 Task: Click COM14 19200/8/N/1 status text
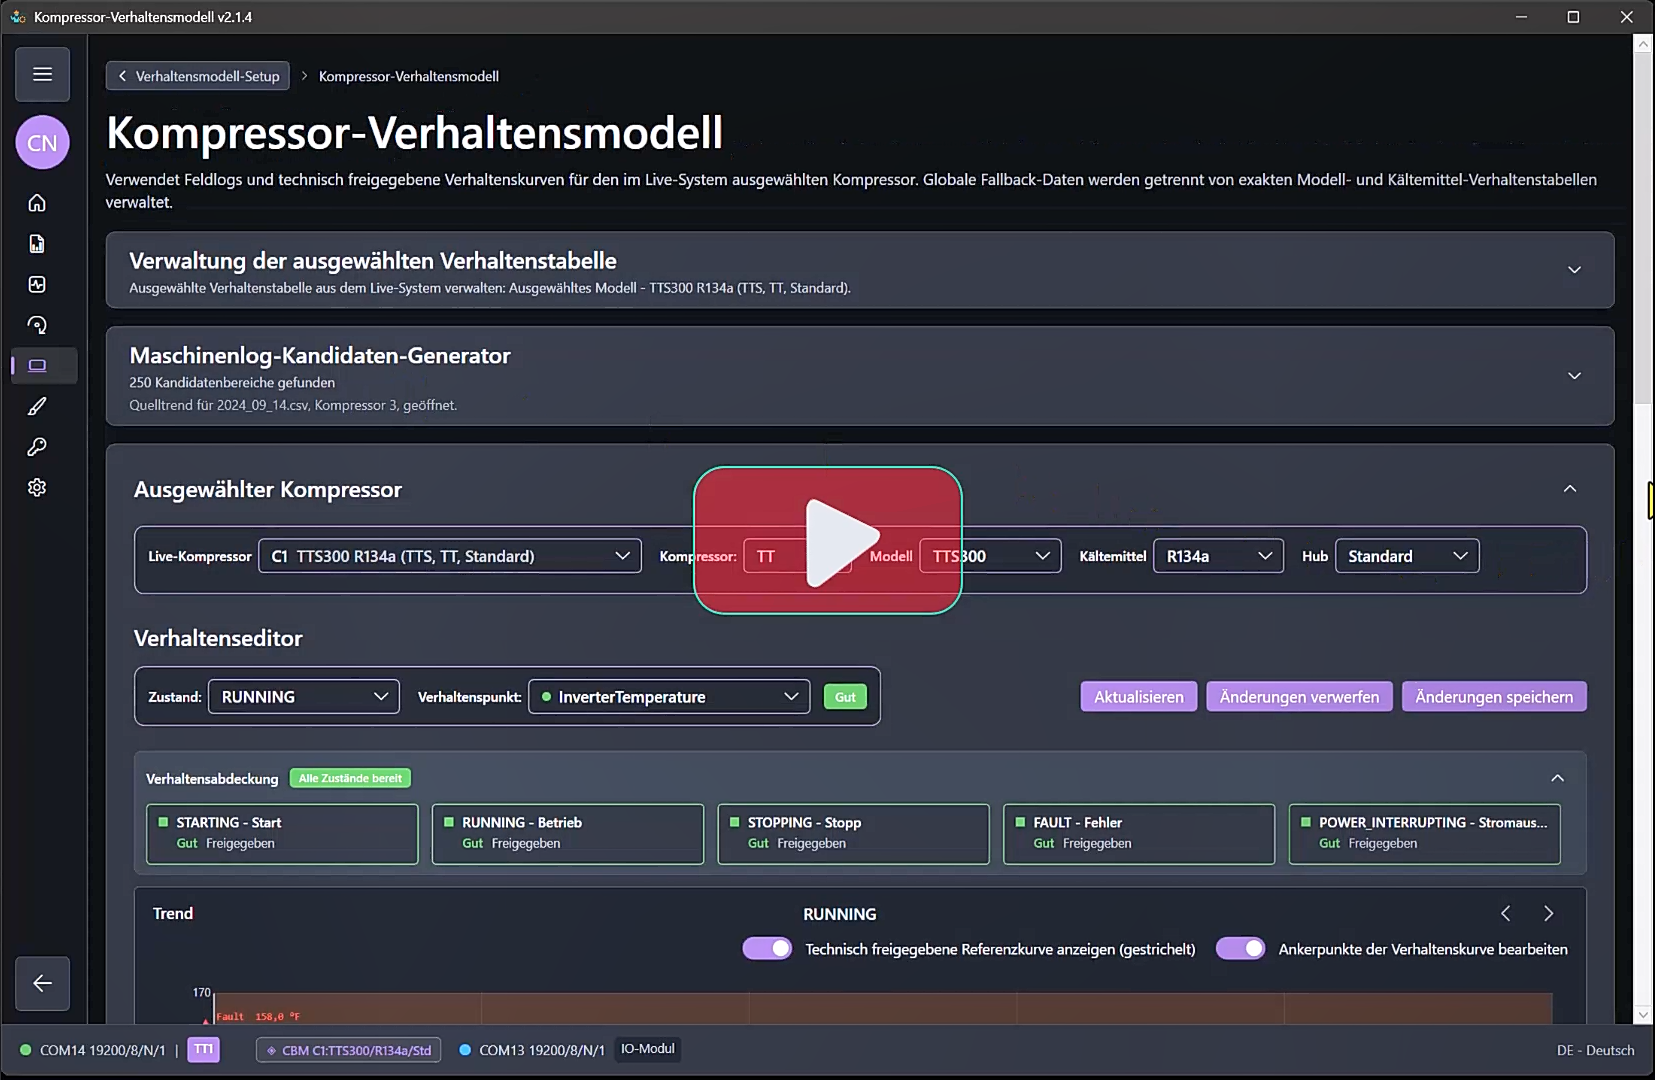pos(102,1050)
